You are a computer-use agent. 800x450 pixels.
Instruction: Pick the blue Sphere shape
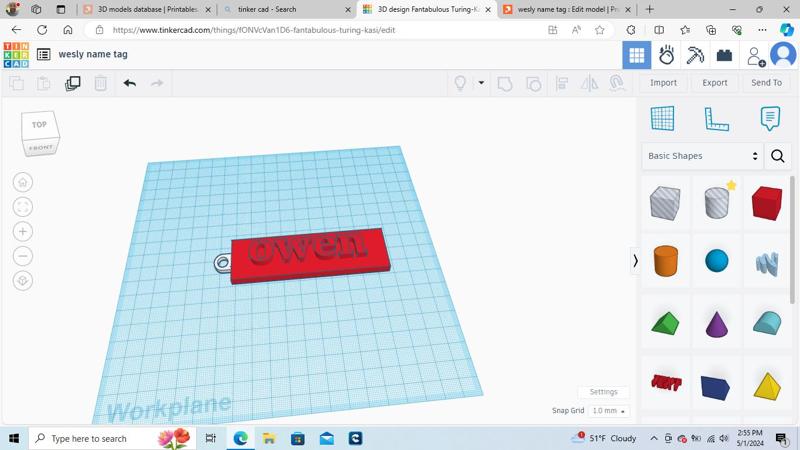pyautogui.click(x=717, y=261)
